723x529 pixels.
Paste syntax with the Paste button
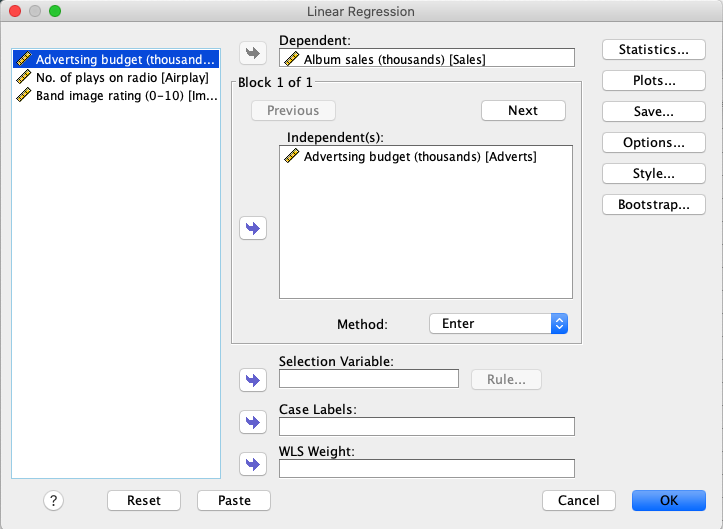tap(234, 500)
